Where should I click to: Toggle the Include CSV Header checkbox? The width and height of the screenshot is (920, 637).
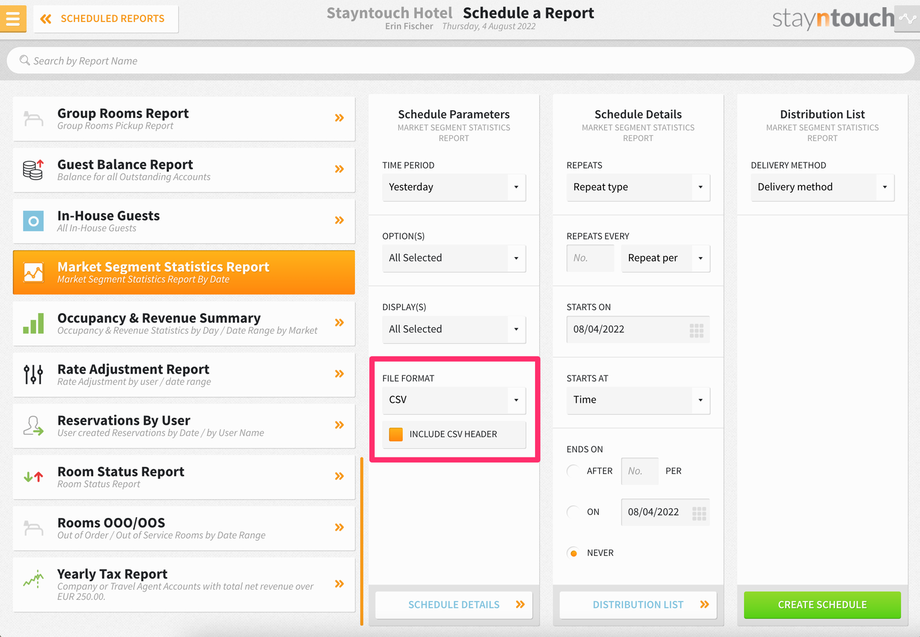point(396,434)
